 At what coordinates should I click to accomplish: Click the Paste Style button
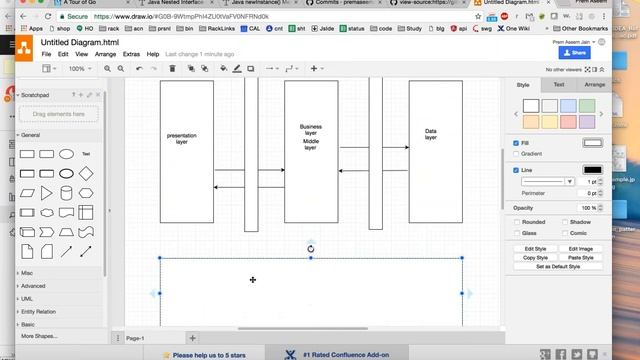[x=580, y=258]
